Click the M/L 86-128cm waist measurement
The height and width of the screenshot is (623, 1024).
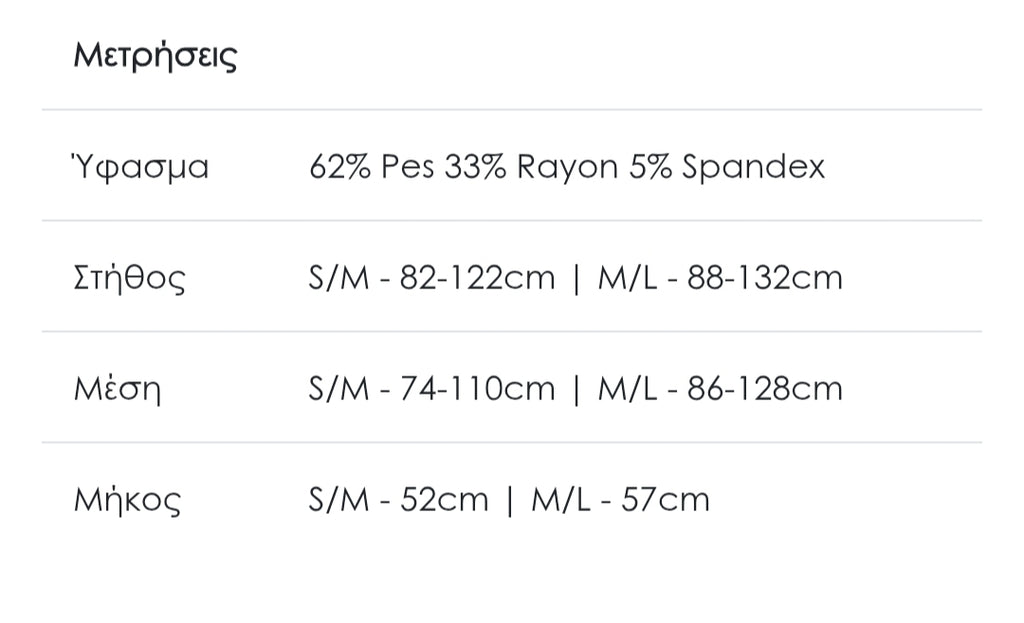click(720, 388)
